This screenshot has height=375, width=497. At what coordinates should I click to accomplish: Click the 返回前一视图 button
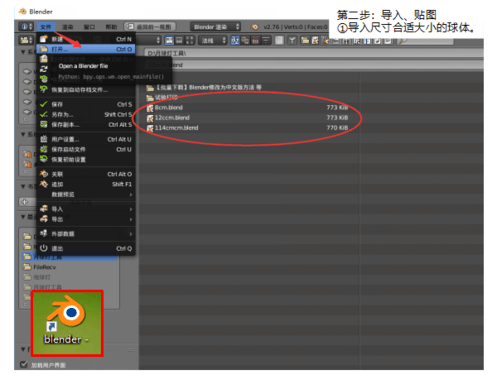coord(150,27)
